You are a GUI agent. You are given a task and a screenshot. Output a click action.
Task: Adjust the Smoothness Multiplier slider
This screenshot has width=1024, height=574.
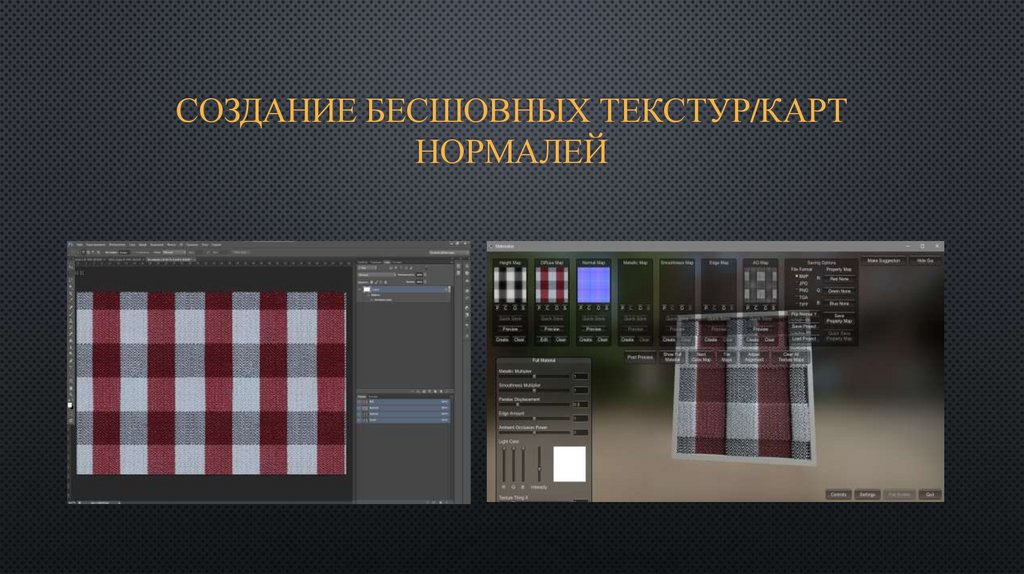(534, 391)
